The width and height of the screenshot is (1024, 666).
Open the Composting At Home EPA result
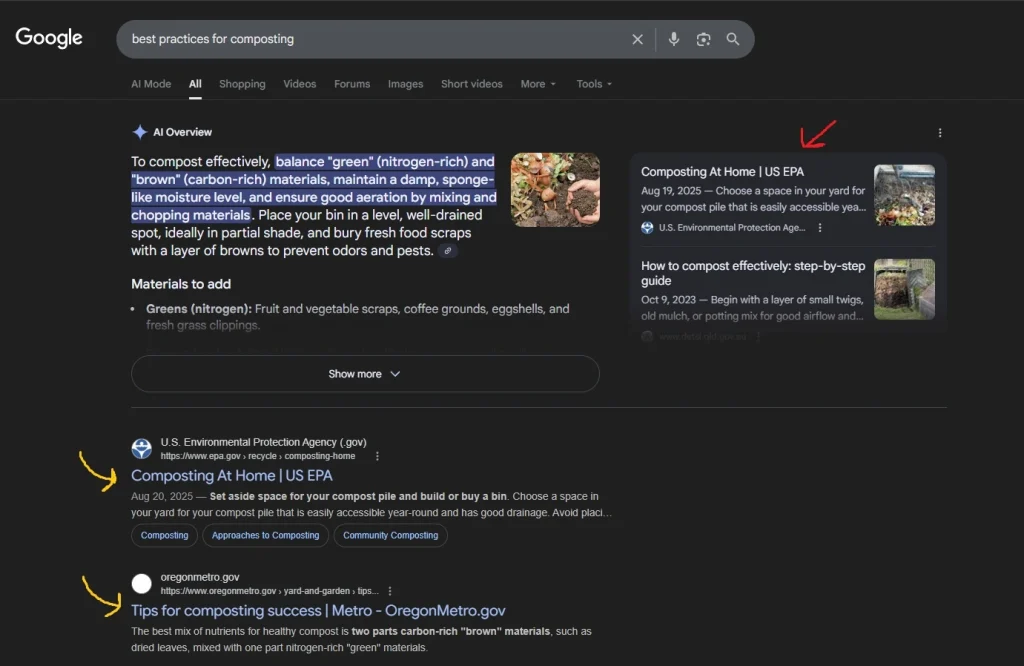pyautogui.click(x=232, y=475)
